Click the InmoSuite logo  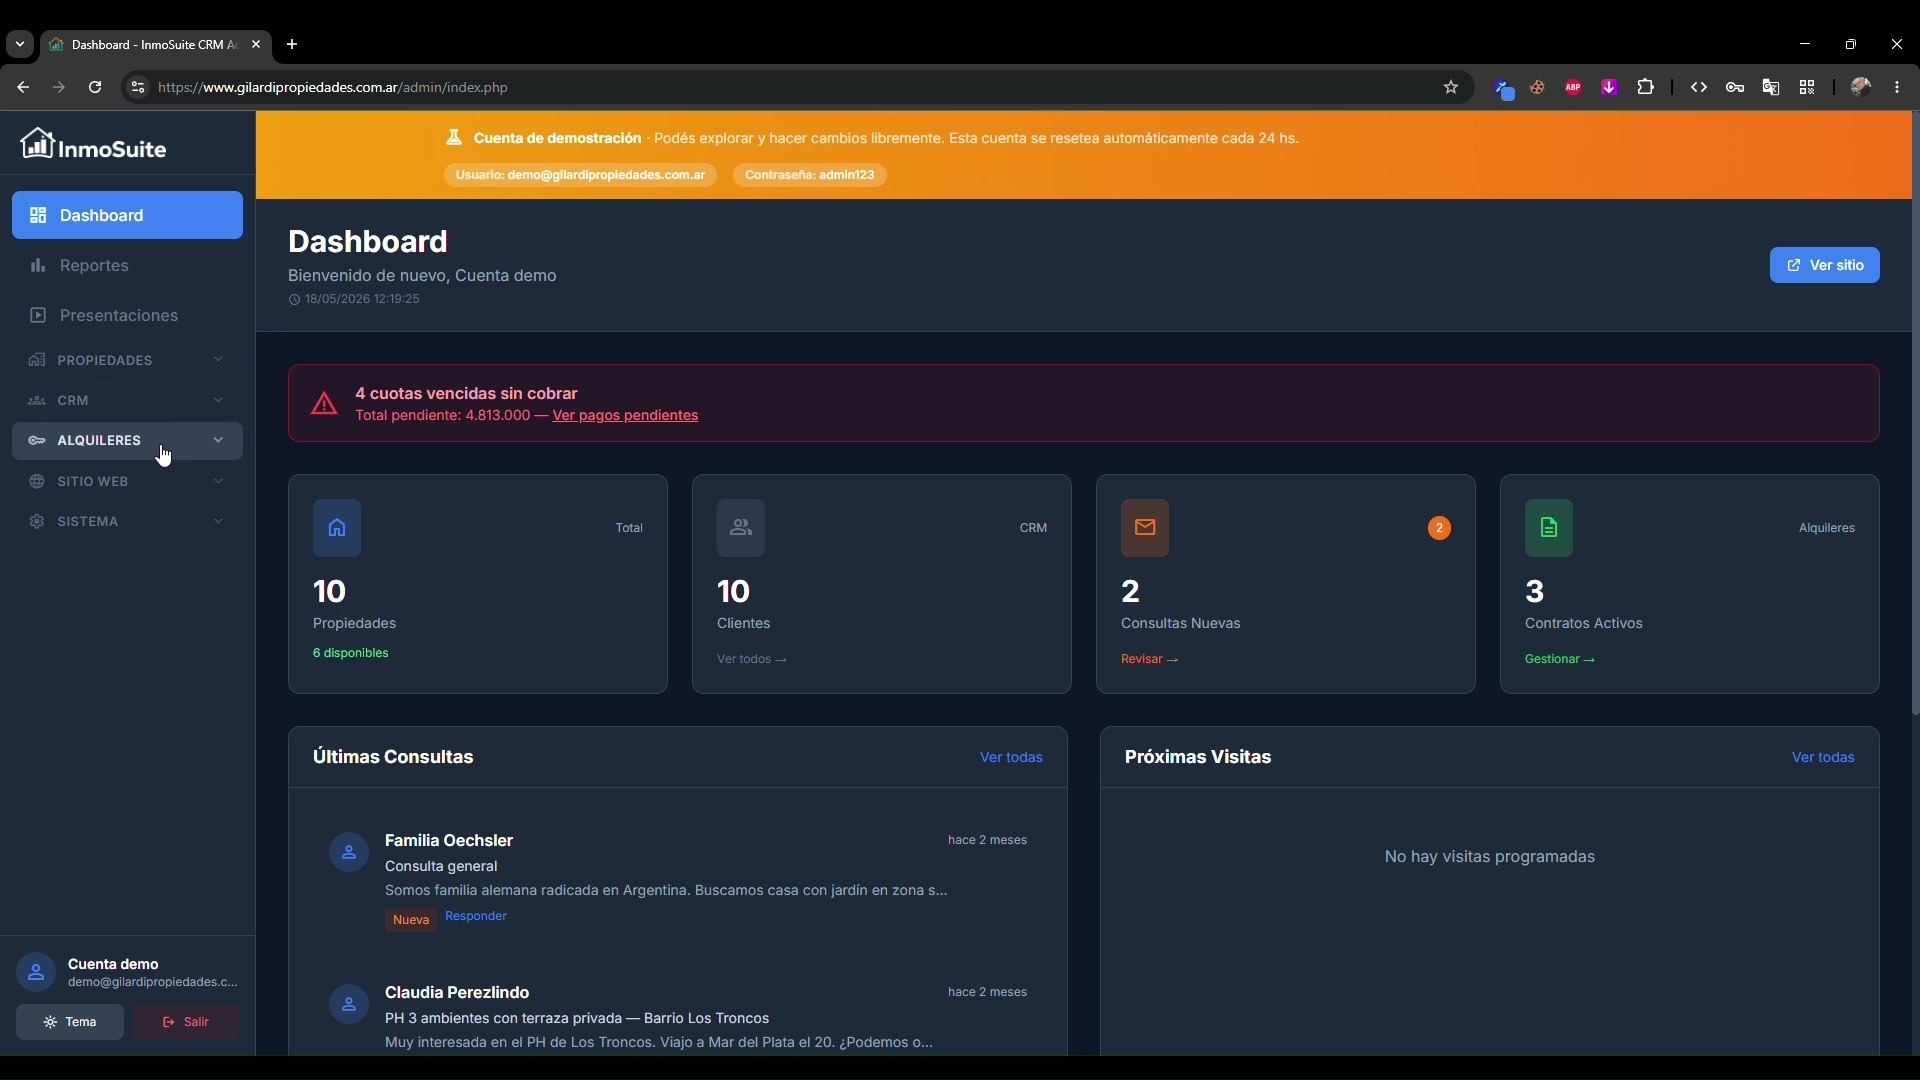click(94, 146)
